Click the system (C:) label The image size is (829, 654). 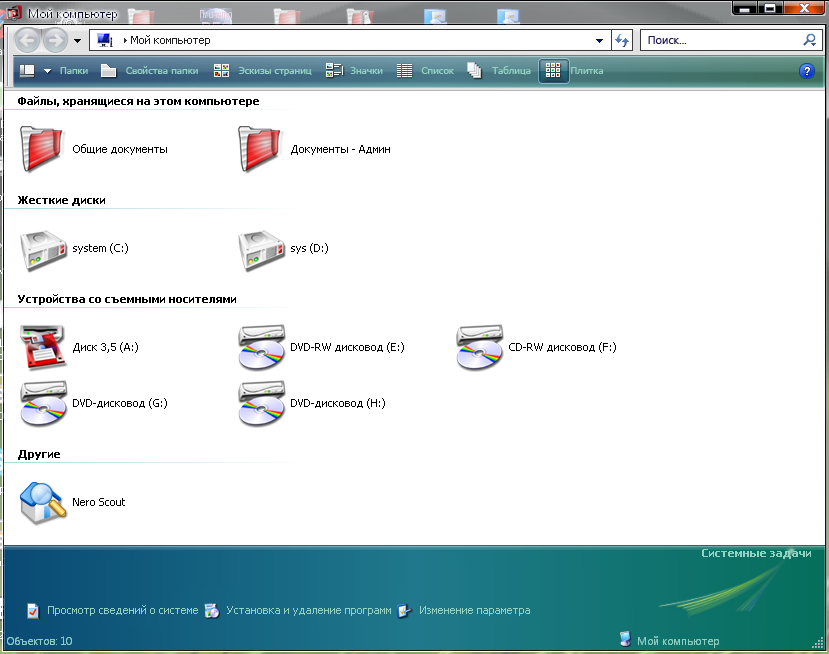100,248
